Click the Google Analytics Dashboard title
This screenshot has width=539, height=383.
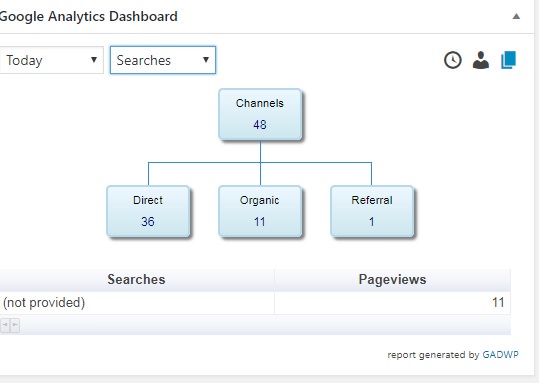[88, 17]
